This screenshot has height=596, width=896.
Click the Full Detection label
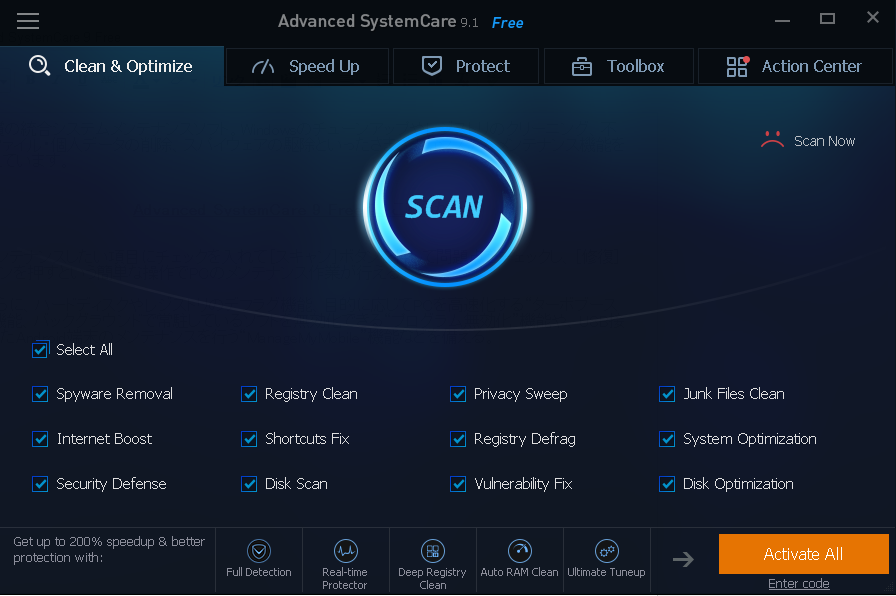259,572
